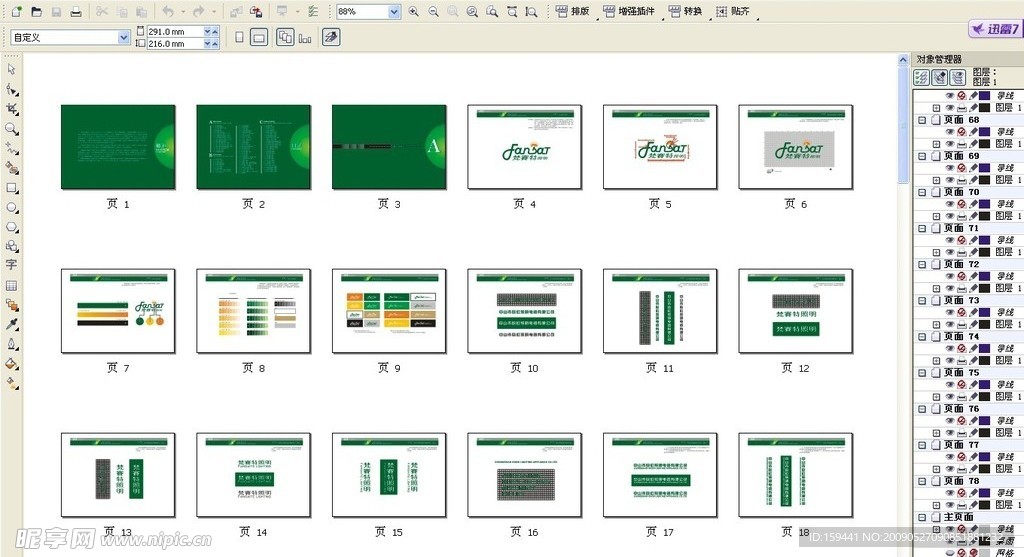Print the document
1024x557 pixels.
[x=76, y=12]
